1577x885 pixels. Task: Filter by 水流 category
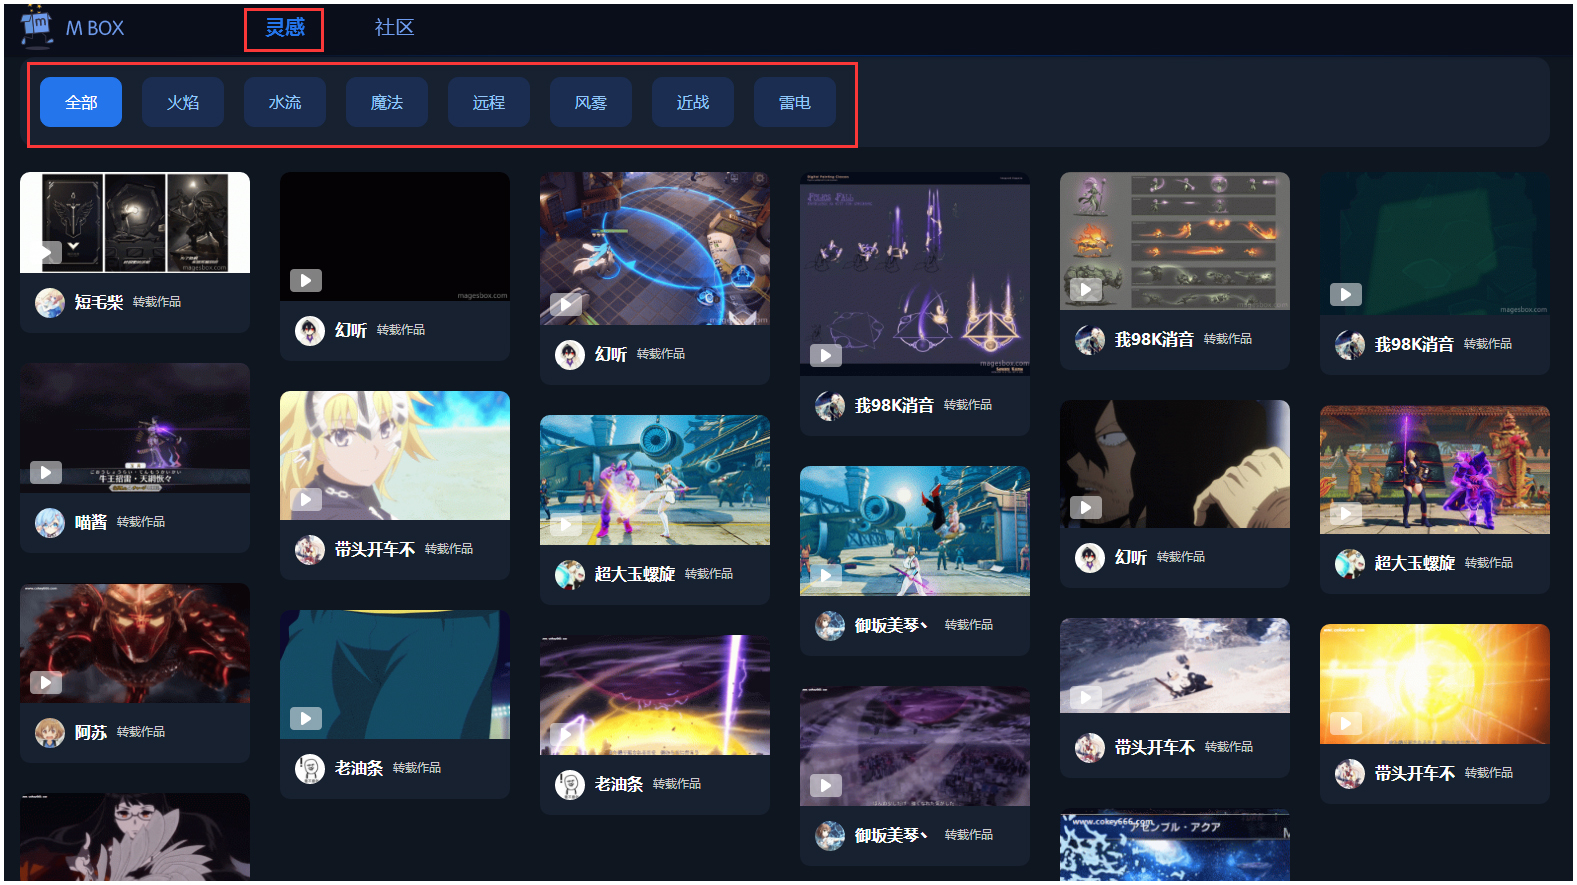pyautogui.click(x=285, y=102)
